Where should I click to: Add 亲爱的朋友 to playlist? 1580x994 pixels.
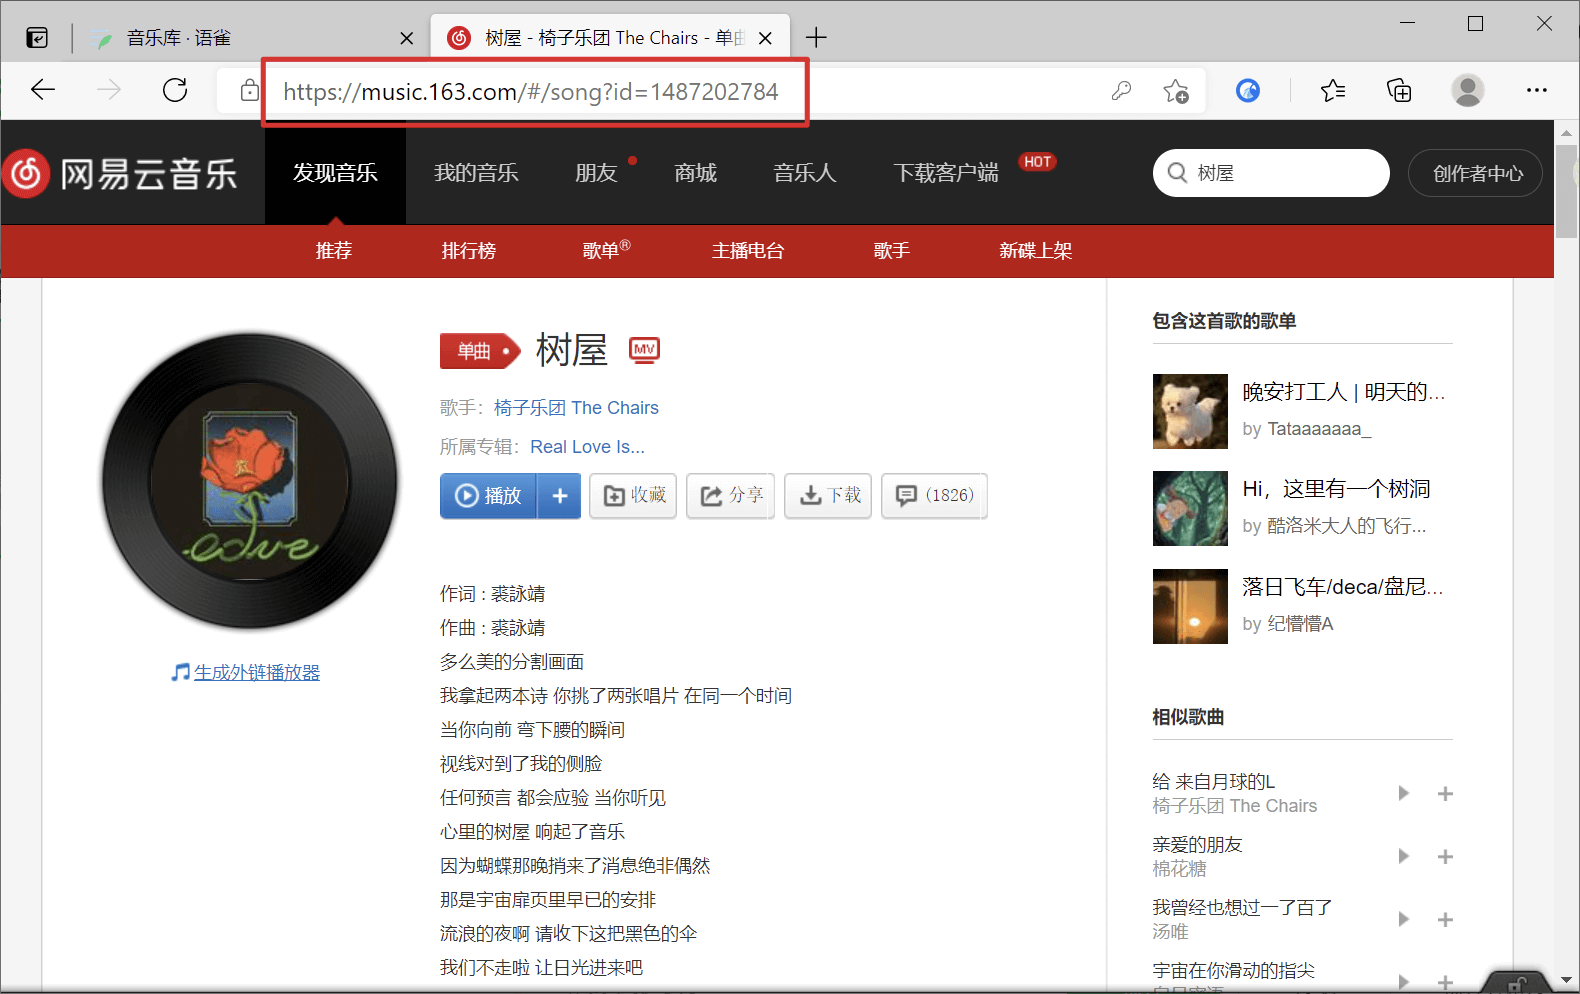point(1445,856)
